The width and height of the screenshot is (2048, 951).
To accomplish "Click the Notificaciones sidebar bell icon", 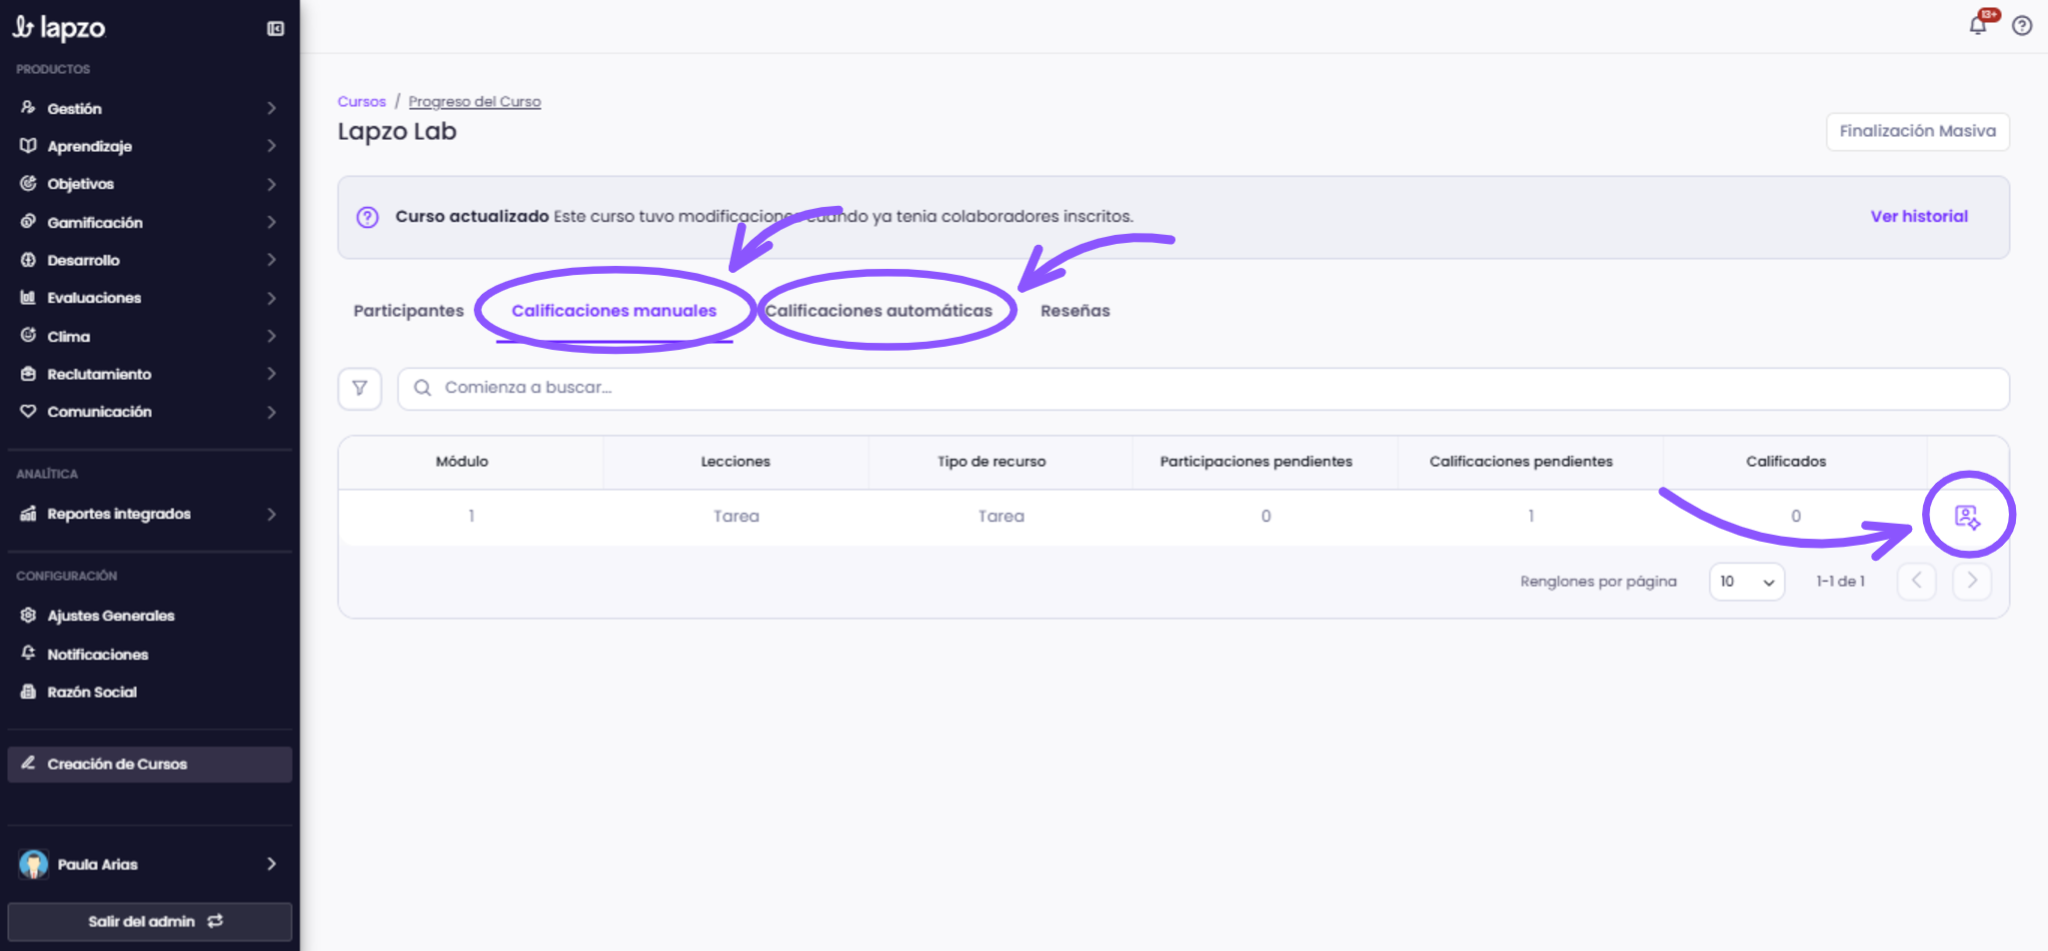I will pyautogui.click(x=28, y=653).
